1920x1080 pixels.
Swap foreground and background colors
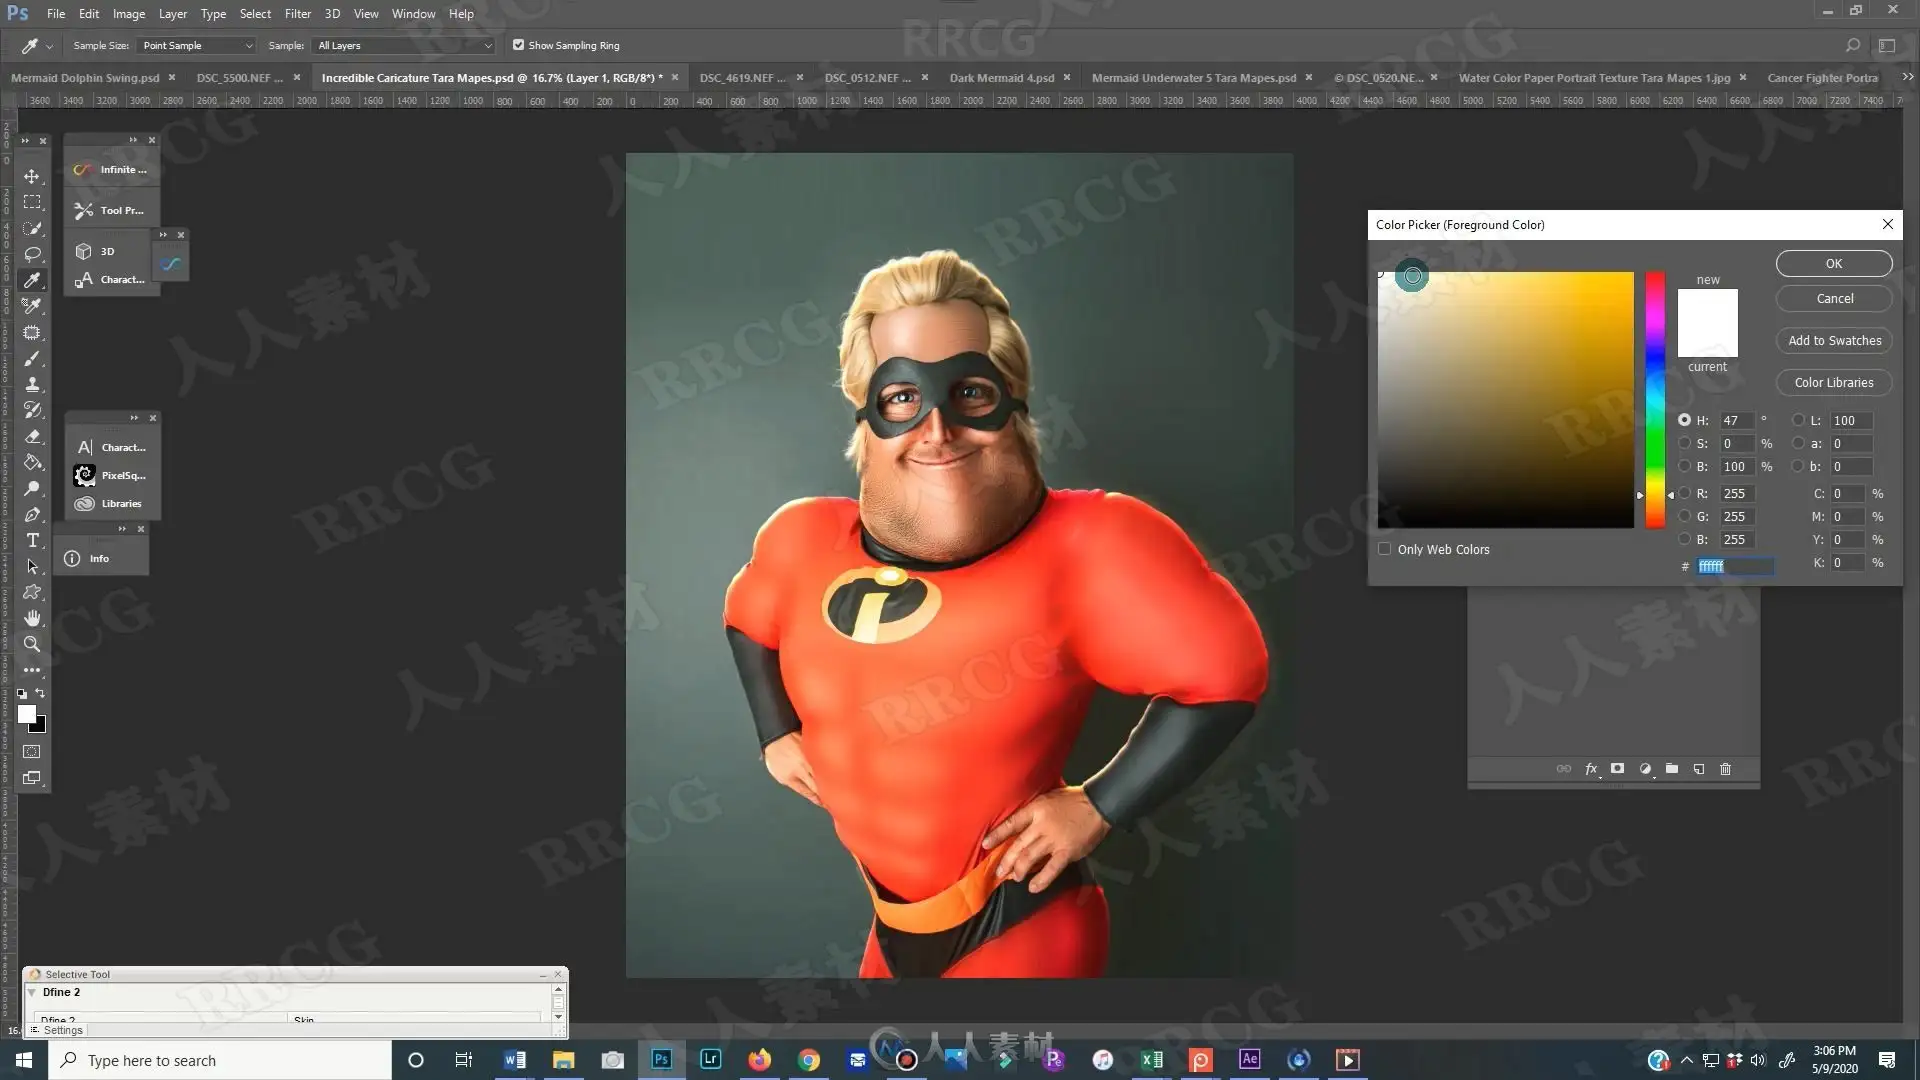(40, 693)
